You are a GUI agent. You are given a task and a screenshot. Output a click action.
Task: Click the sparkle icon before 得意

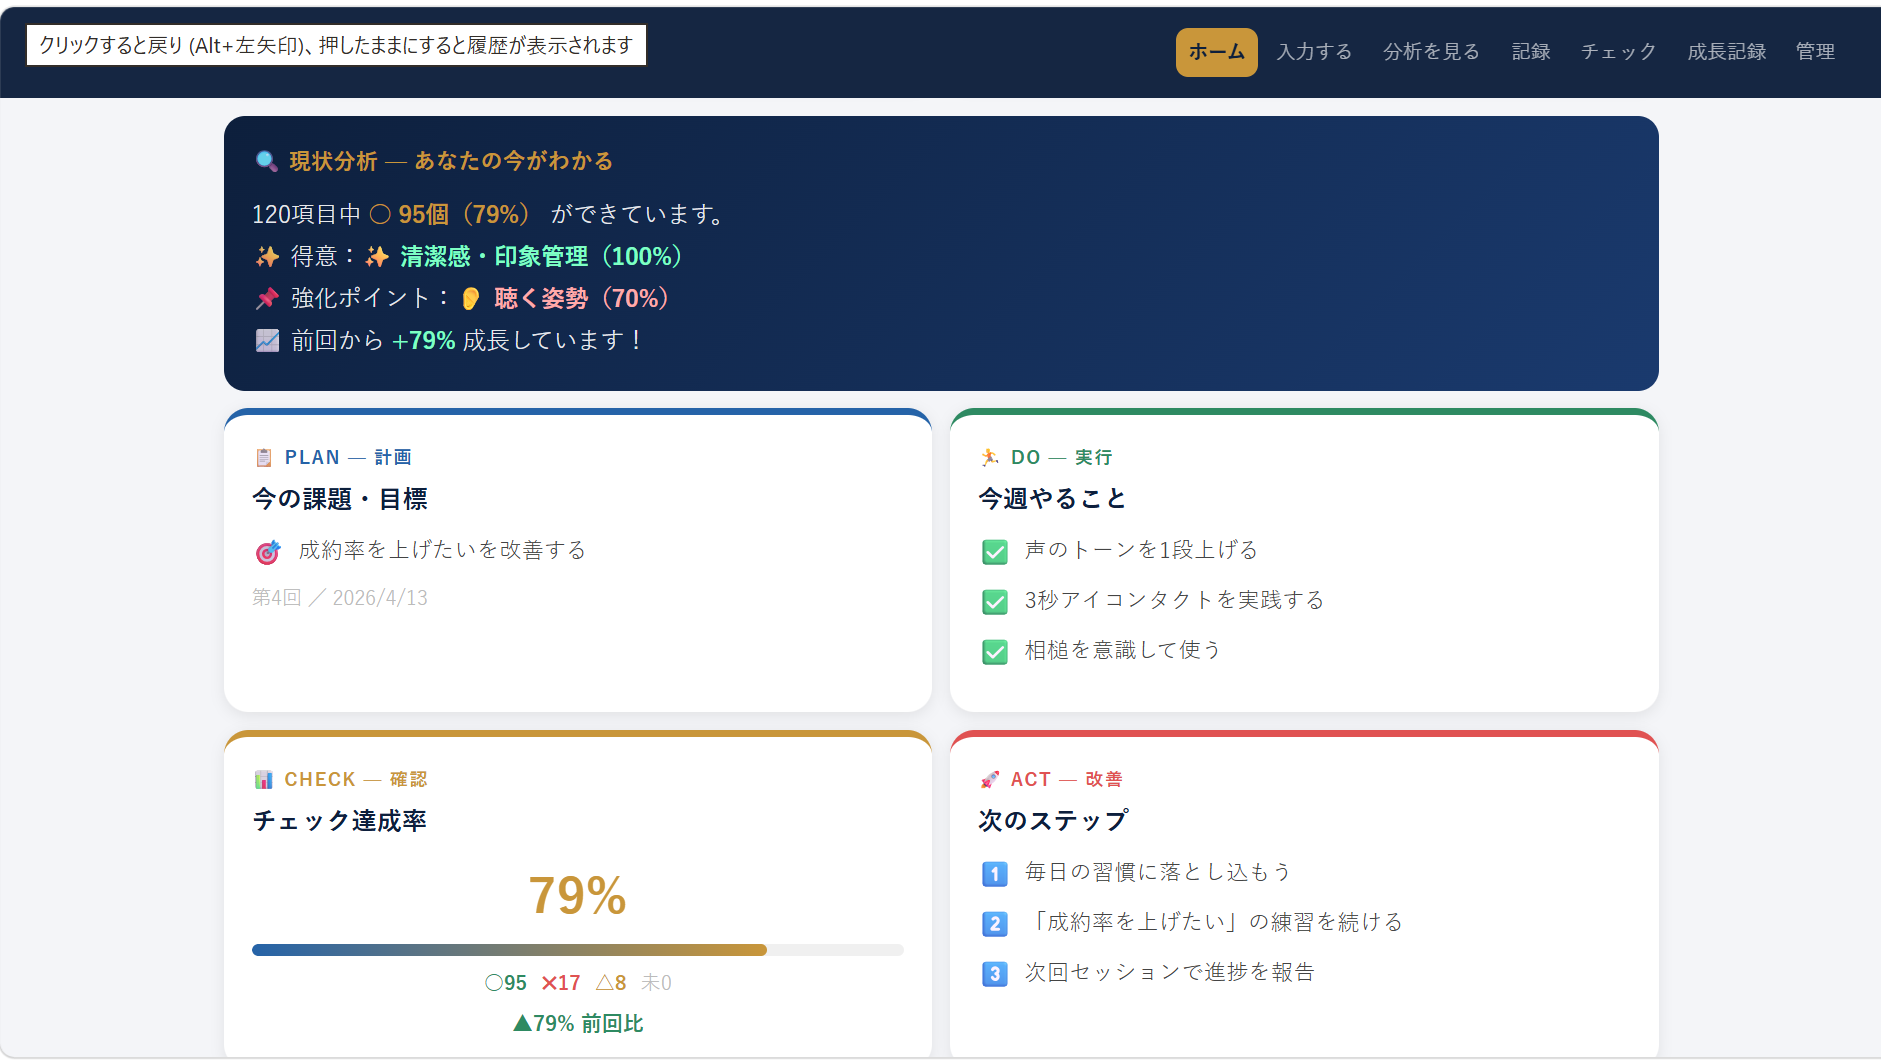click(267, 257)
